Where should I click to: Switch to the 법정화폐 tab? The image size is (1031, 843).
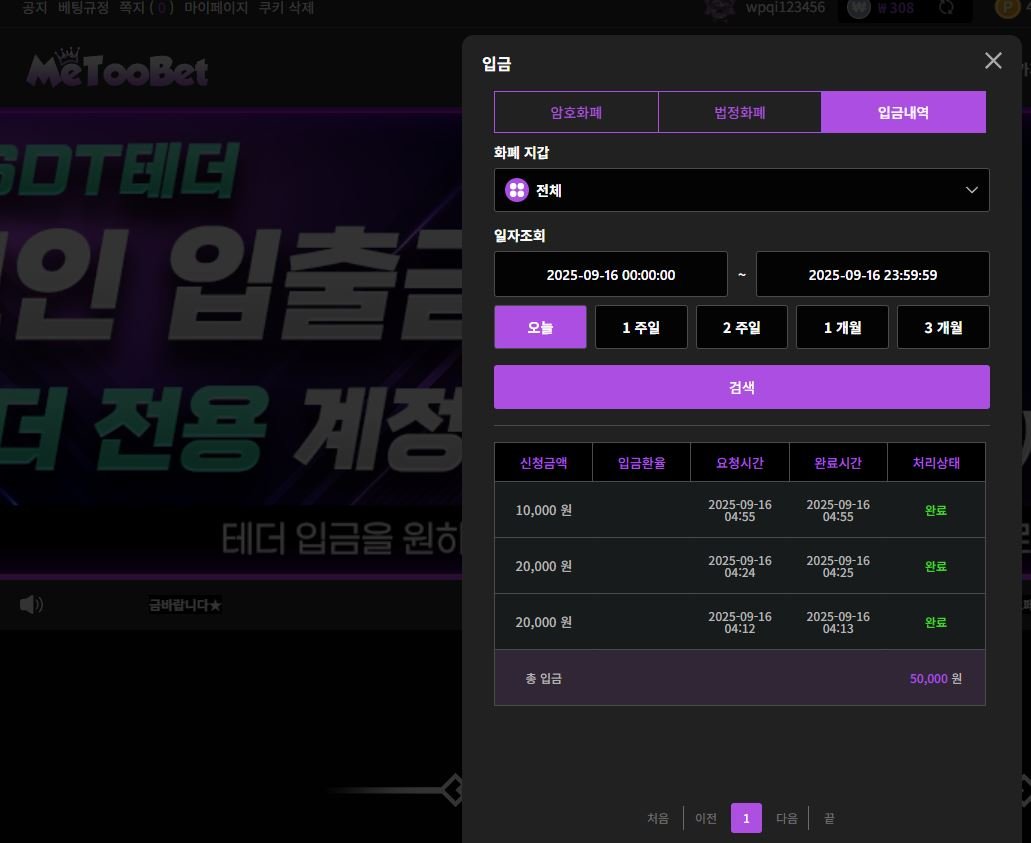tap(740, 112)
